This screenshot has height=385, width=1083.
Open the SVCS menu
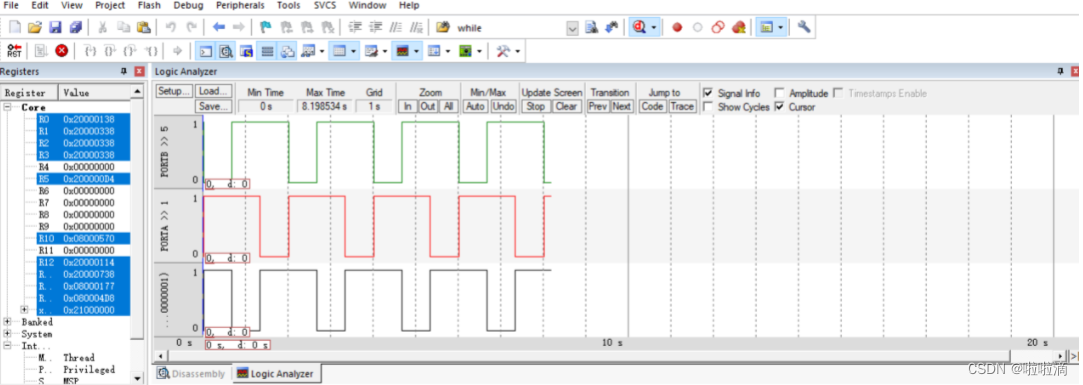click(x=325, y=6)
